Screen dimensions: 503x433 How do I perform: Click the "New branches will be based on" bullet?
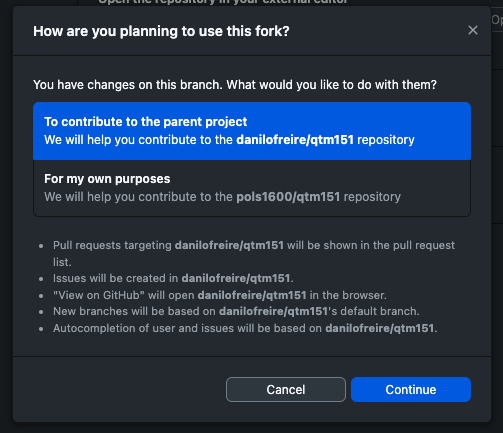pos(236,311)
